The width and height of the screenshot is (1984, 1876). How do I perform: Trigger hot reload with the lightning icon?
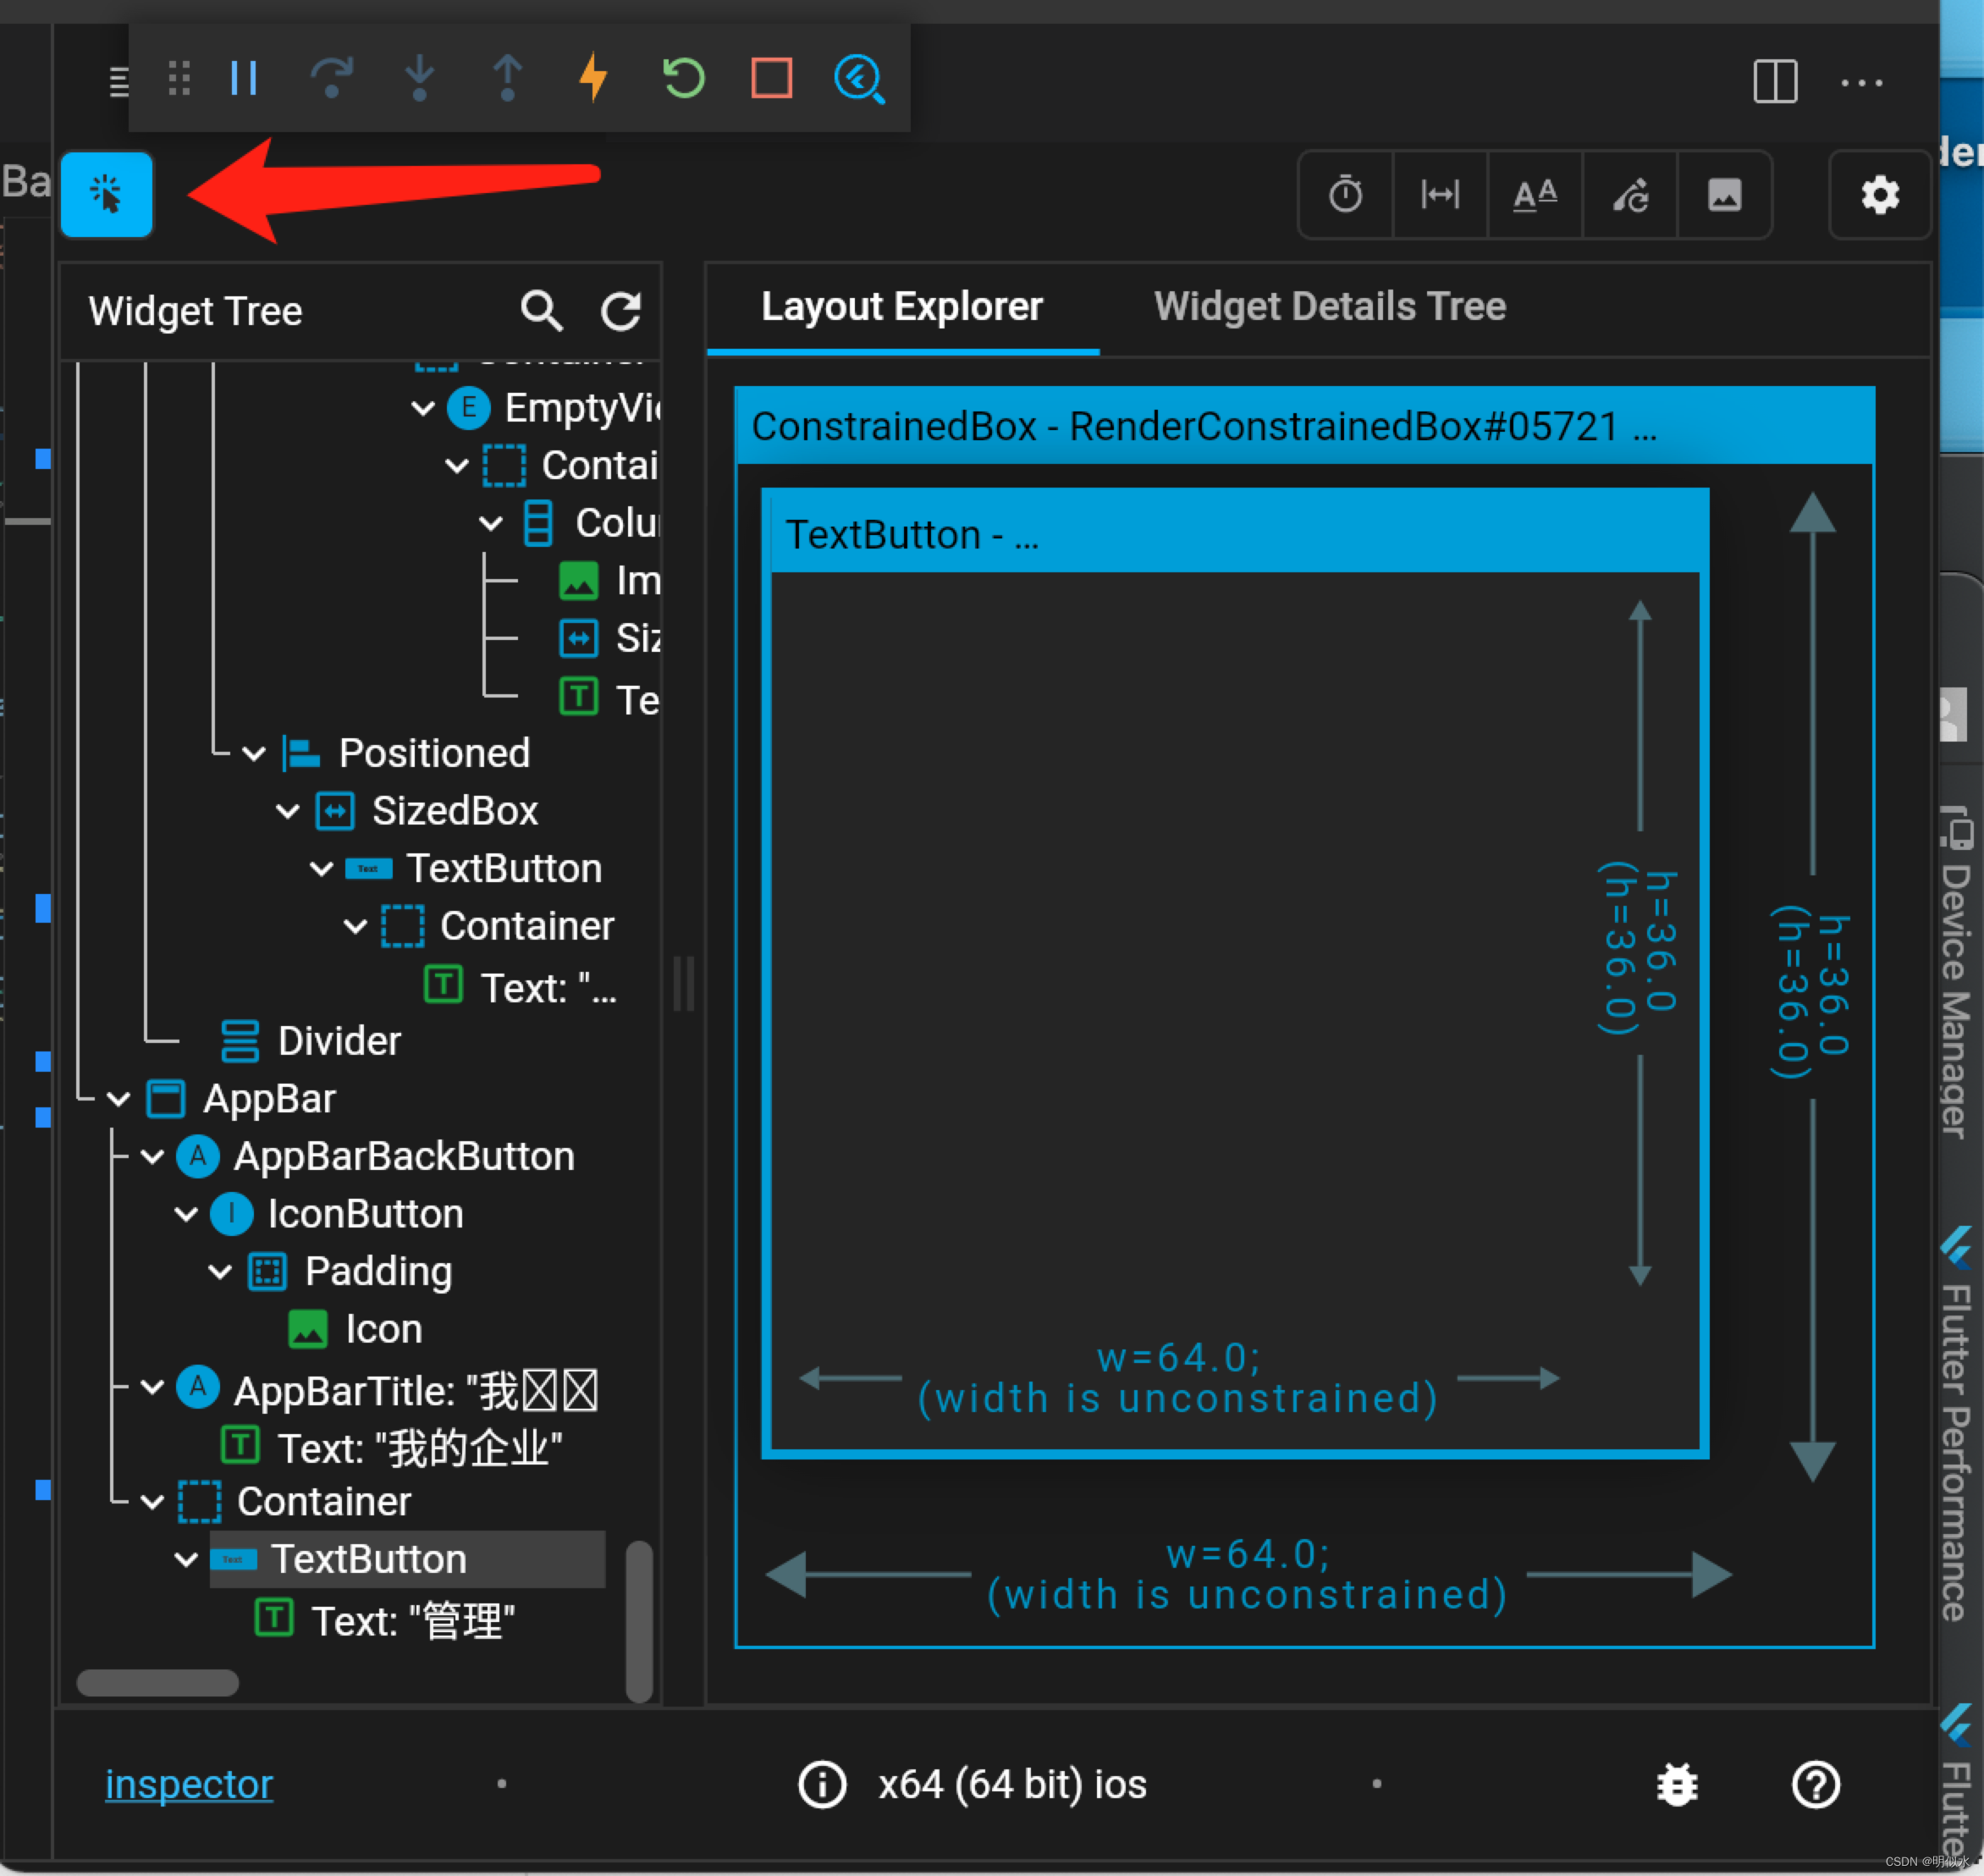pos(594,79)
